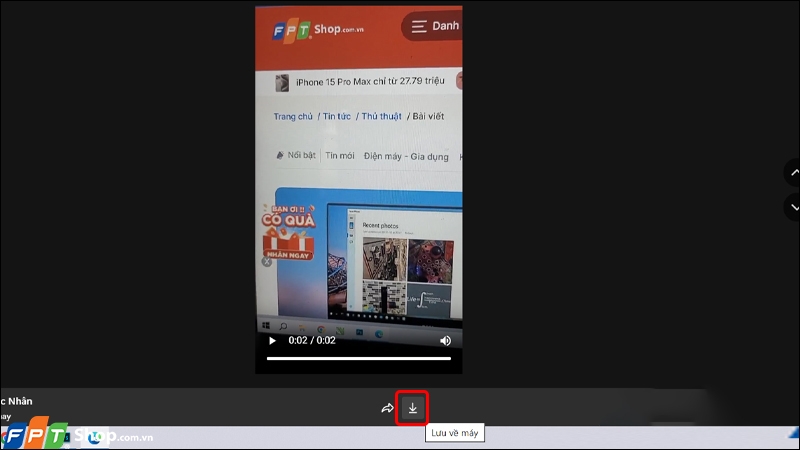Image resolution: width=800 pixels, height=450 pixels.
Task: Play the video
Action: [272, 341]
